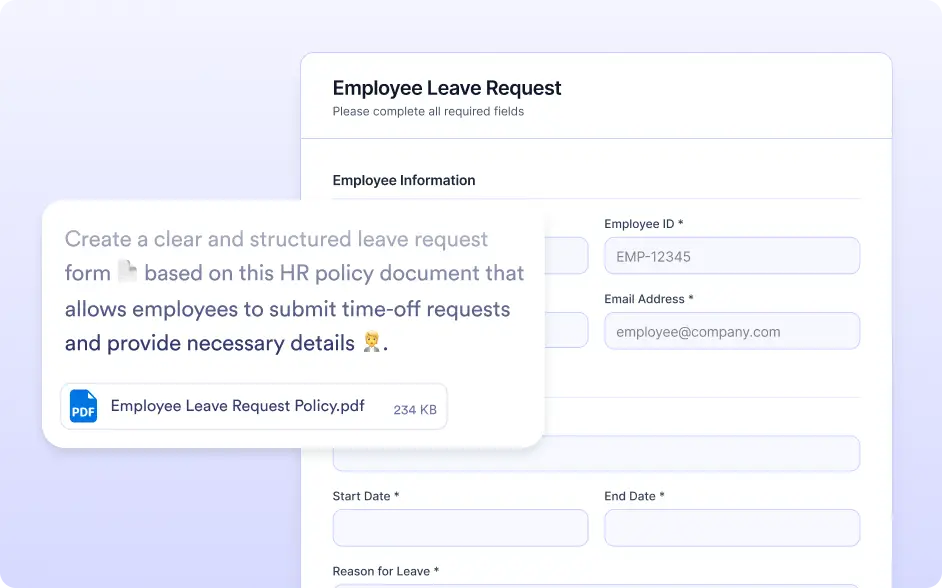Select the Start Date field

tap(460, 528)
